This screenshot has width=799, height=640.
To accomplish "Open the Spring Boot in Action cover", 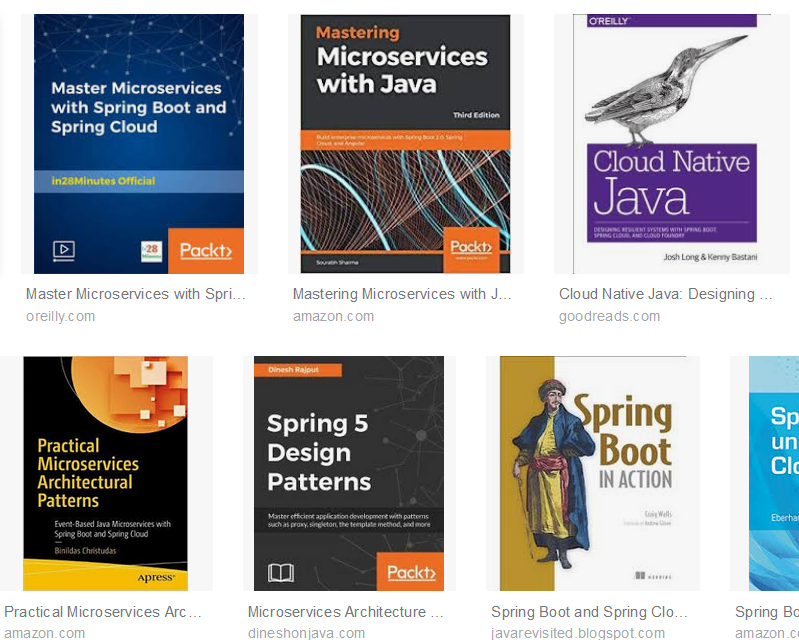I will tap(593, 473).
